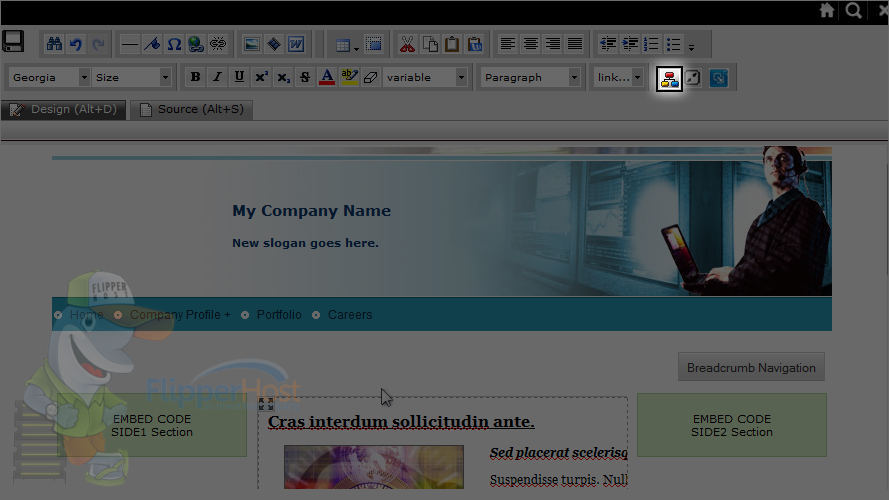The height and width of the screenshot is (500, 889).
Task: Insert an image into the page
Action: [x=252, y=44]
